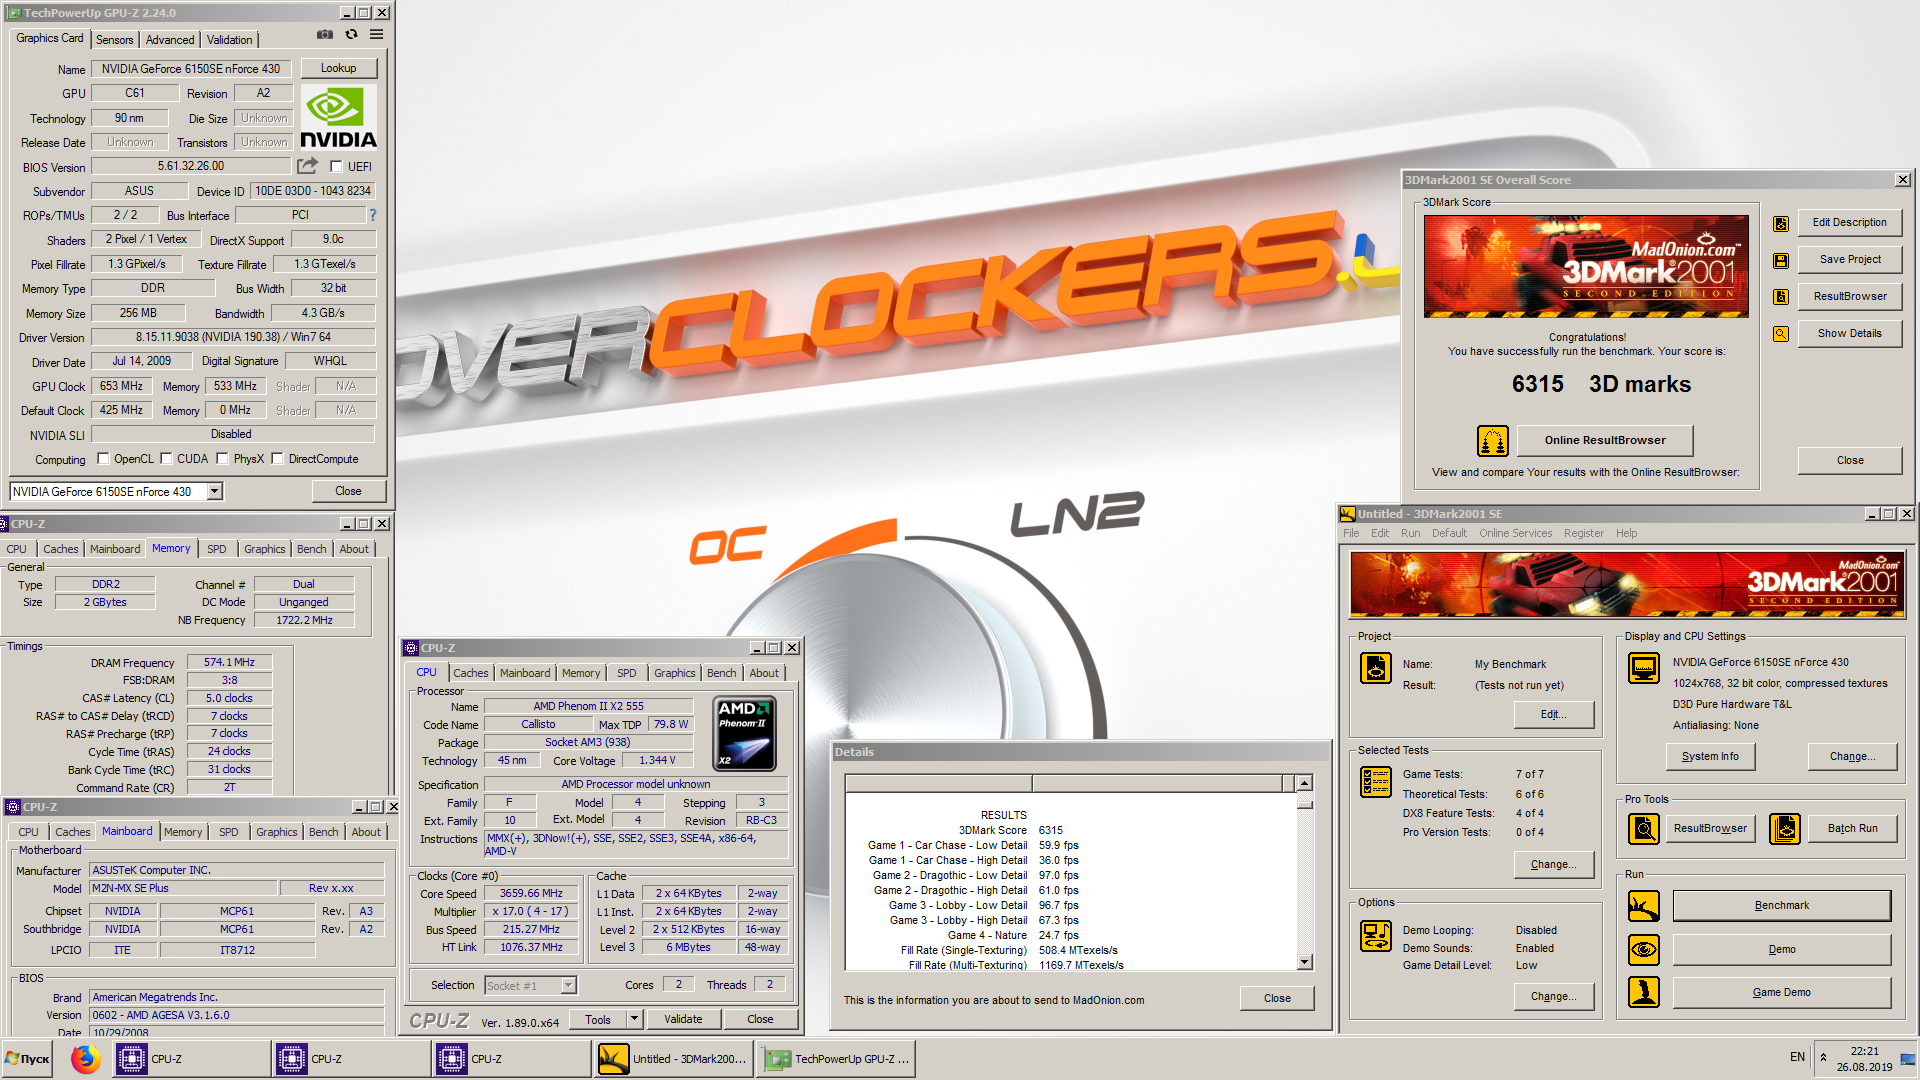Click the System Info button
The height and width of the screenshot is (1080, 1920).
pos(1710,757)
